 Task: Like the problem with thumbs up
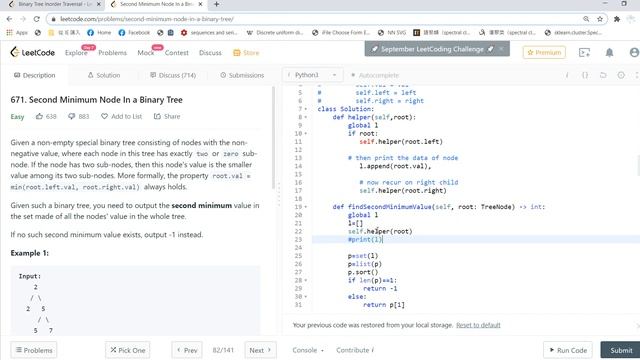39,116
